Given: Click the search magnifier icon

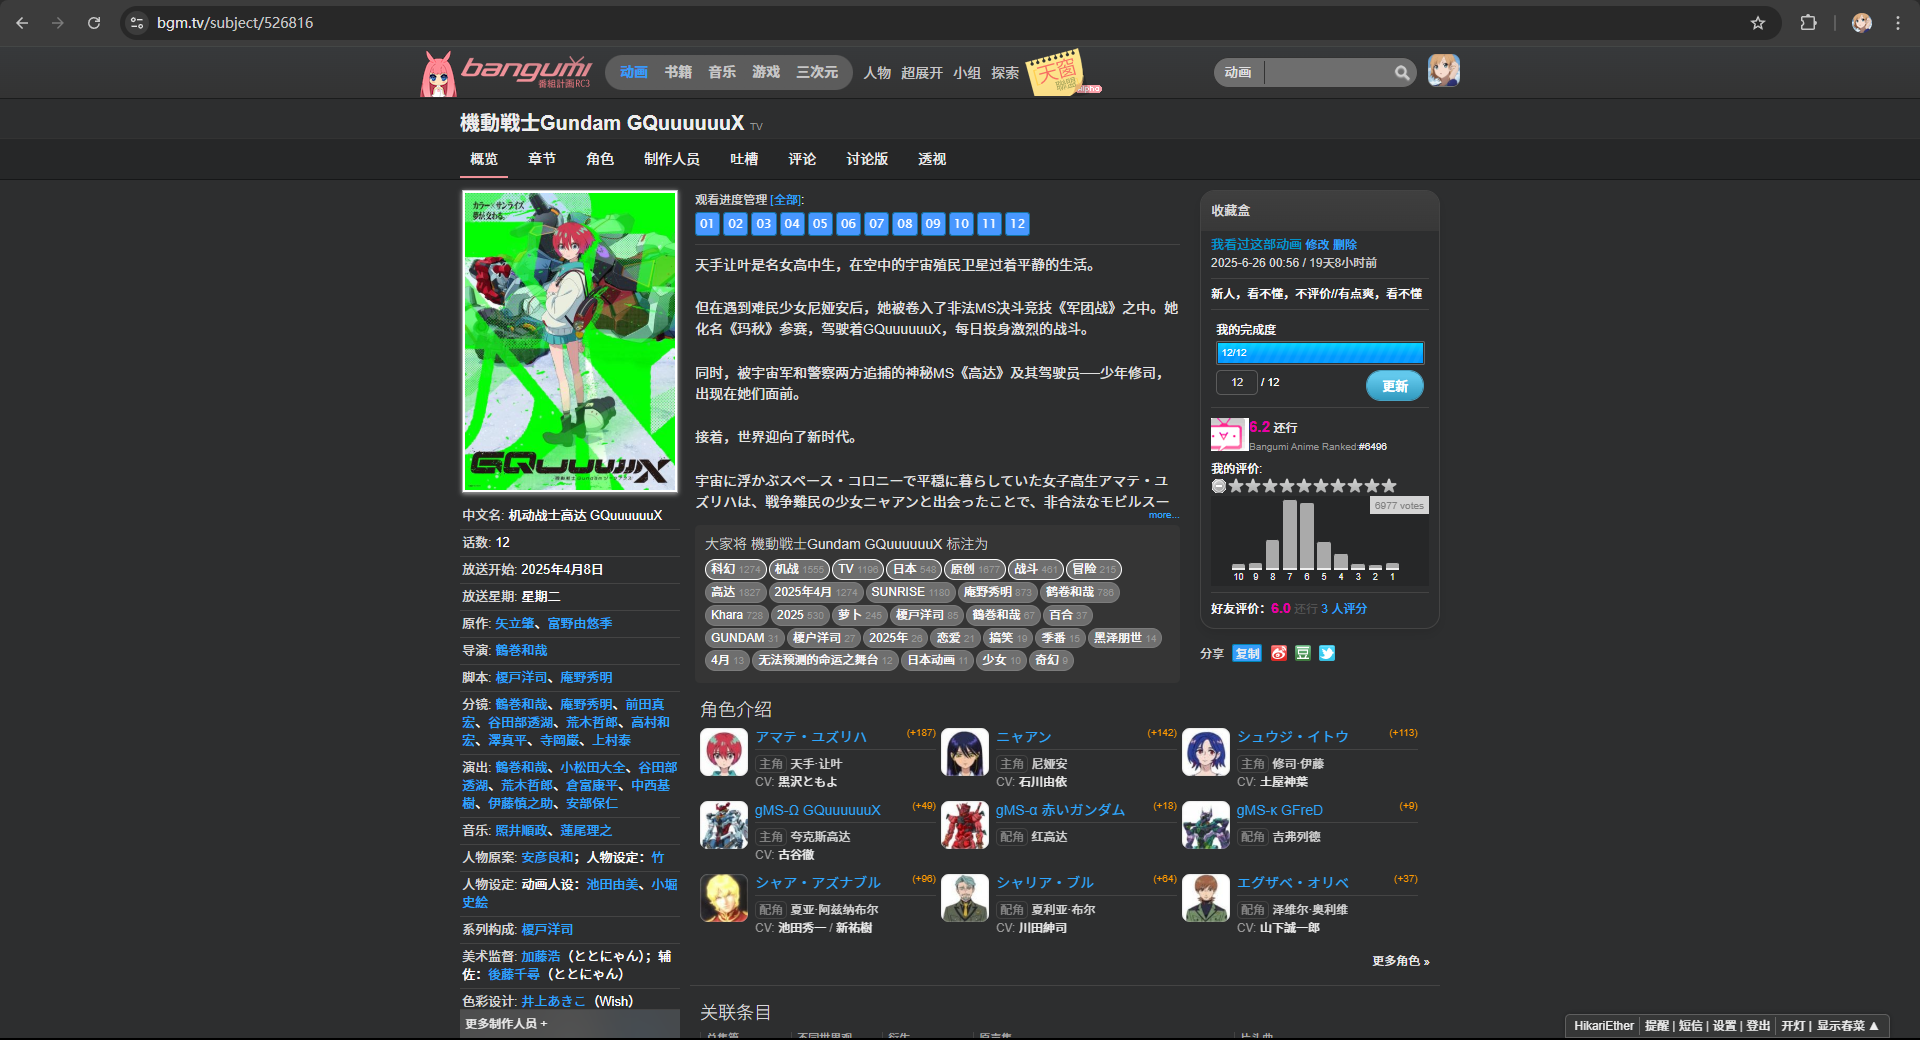Looking at the screenshot, I should (1402, 72).
